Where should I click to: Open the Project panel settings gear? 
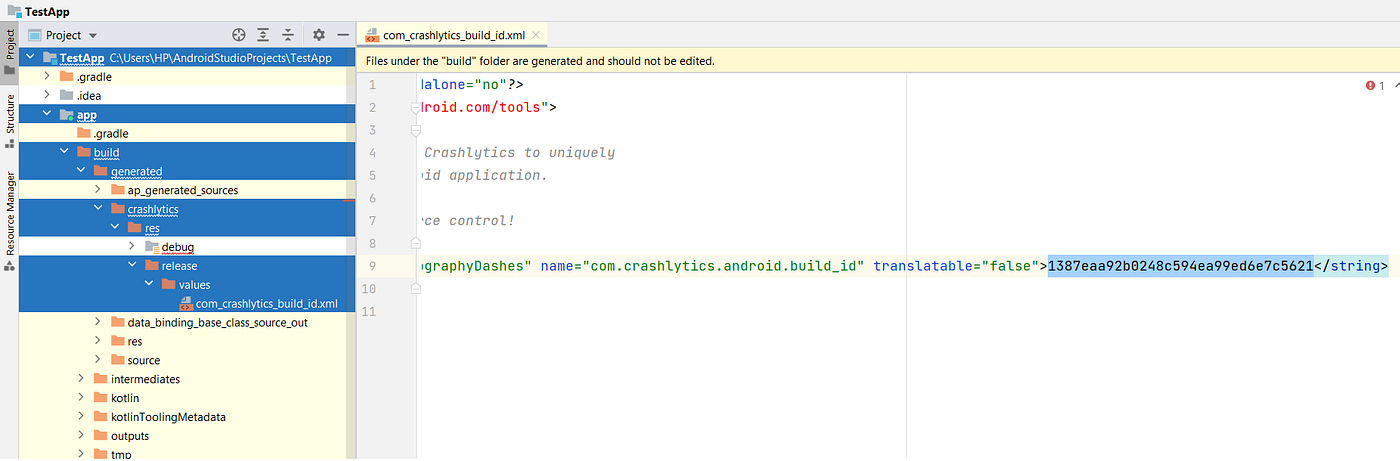319,35
